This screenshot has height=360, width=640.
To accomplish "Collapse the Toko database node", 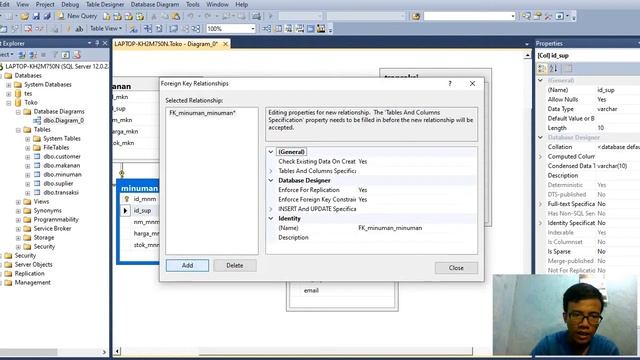I will pos(9,103).
